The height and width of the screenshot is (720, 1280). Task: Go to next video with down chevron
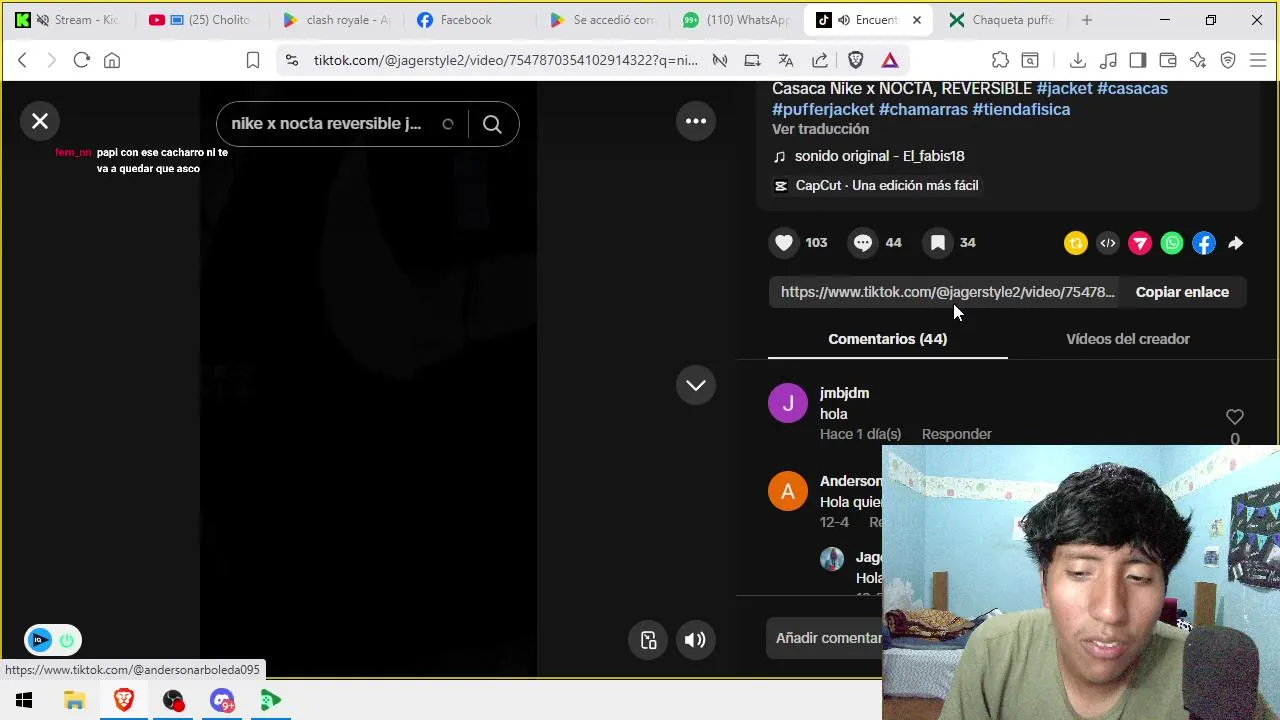click(696, 385)
